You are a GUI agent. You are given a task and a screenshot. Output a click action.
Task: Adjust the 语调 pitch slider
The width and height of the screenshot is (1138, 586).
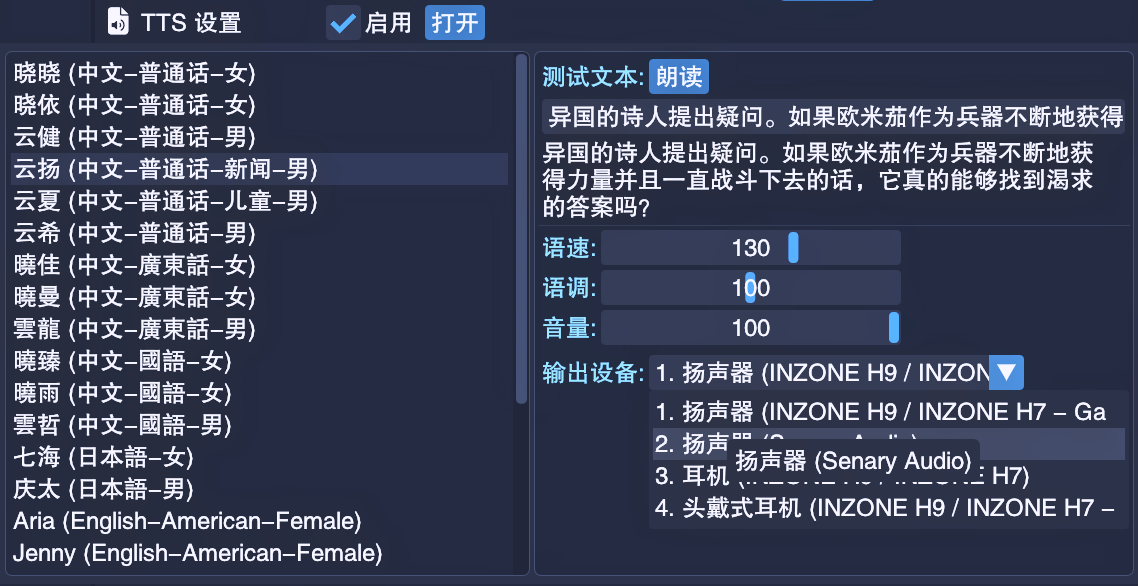[x=750, y=288]
